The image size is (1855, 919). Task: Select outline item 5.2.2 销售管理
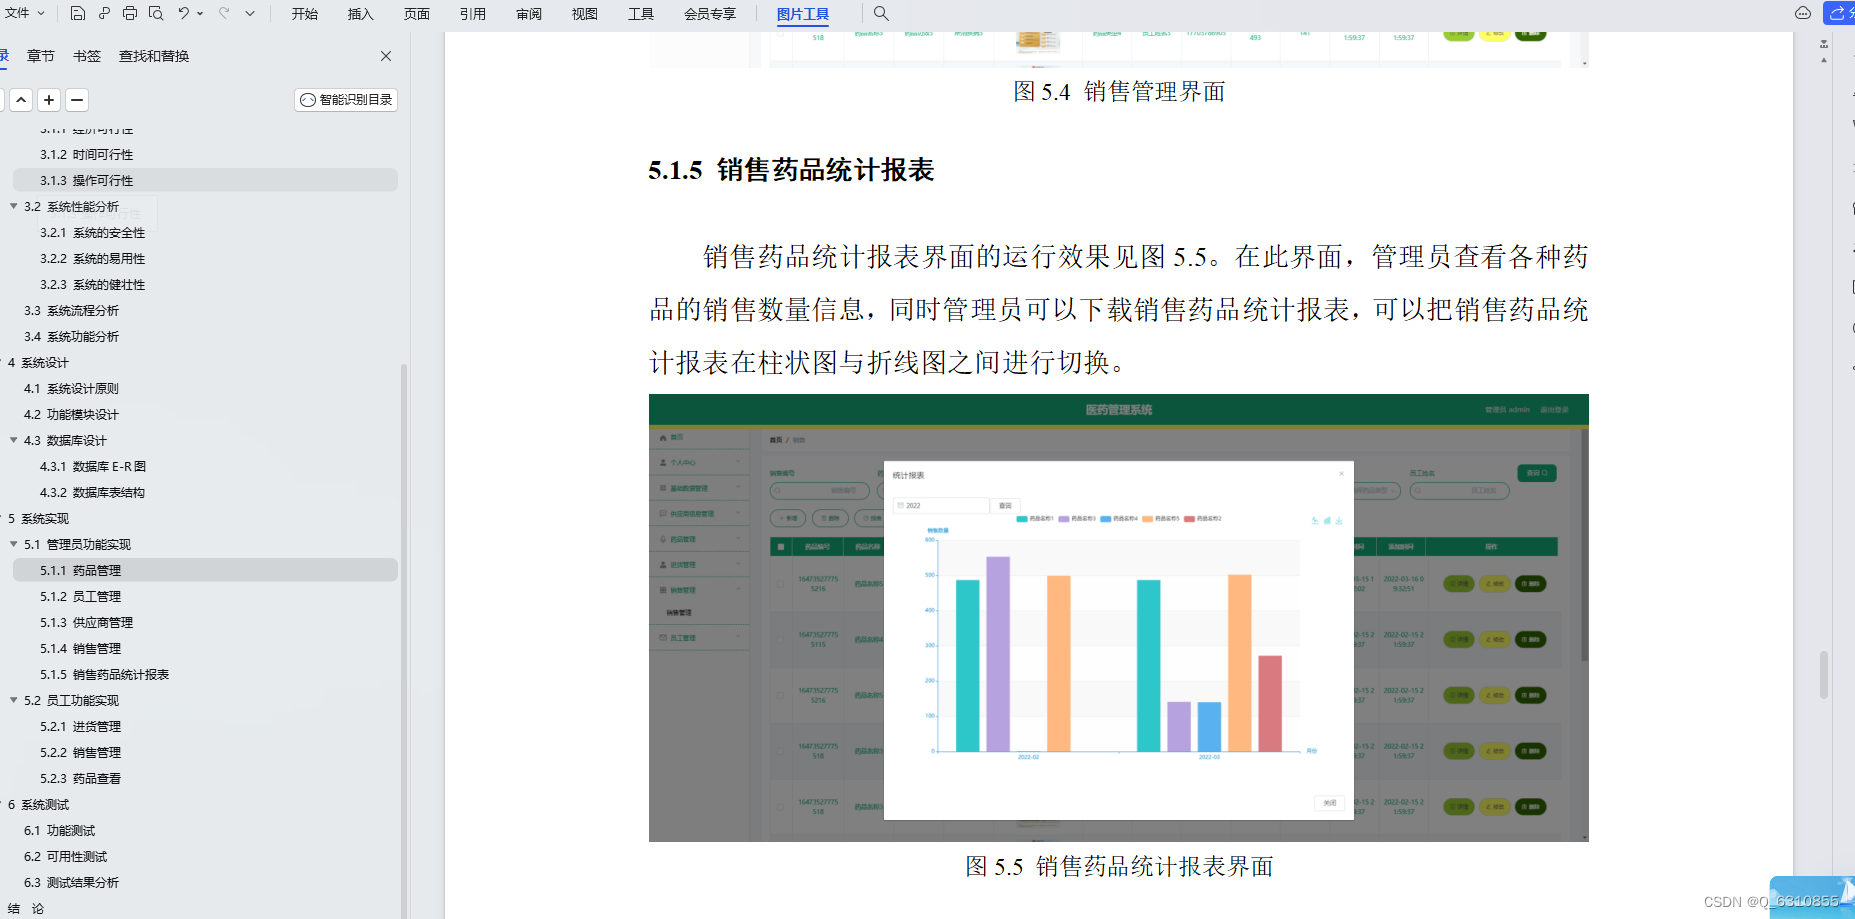(80, 752)
